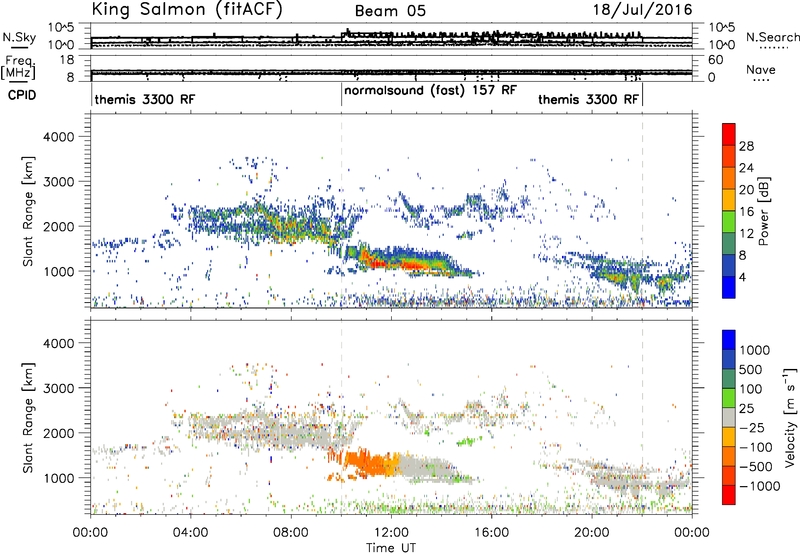Click the gray band in velocity color bar
The image size is (800, 554).
pos(729,418)
